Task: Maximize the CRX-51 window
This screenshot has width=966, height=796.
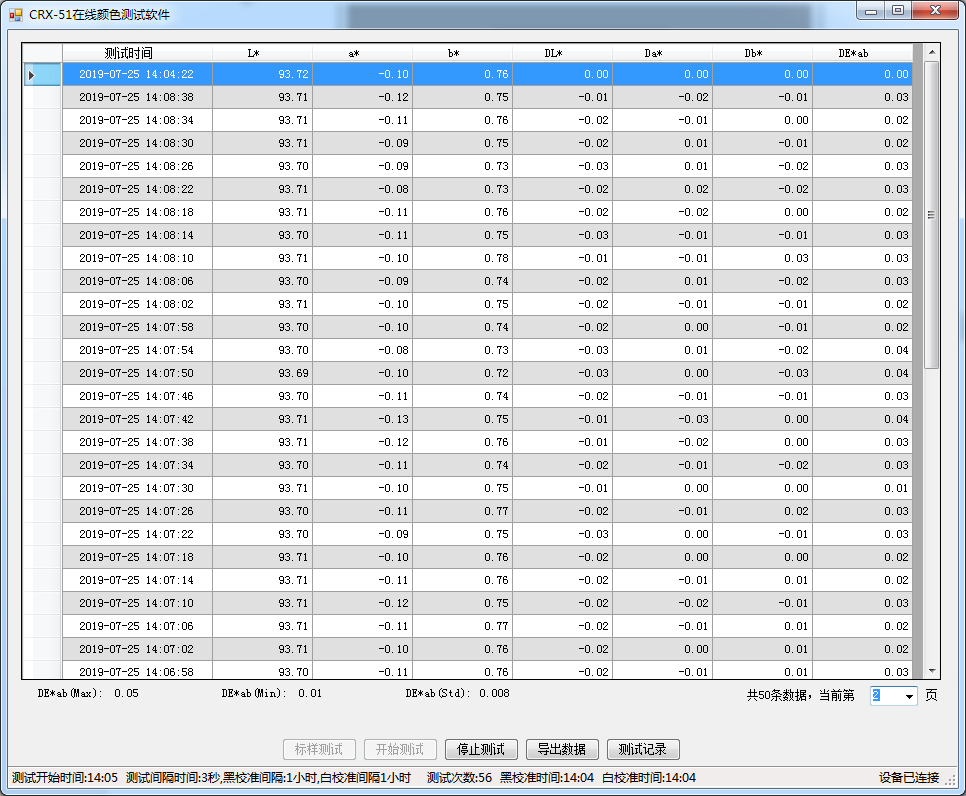Action: click(898, 11)
